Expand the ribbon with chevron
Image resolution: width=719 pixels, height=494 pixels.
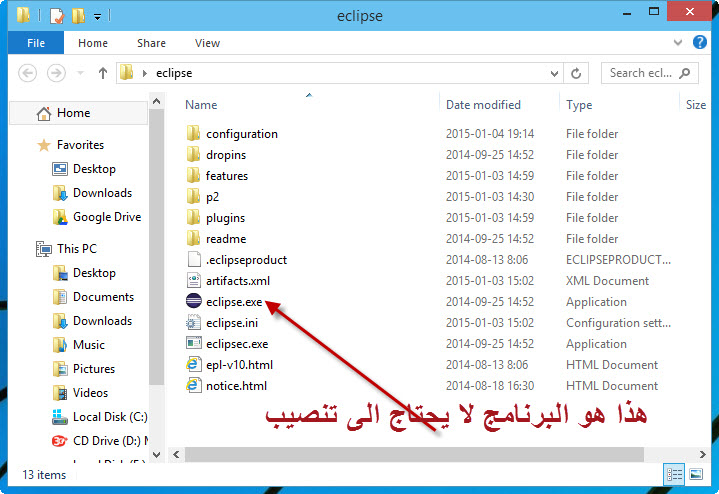(678, 43)
